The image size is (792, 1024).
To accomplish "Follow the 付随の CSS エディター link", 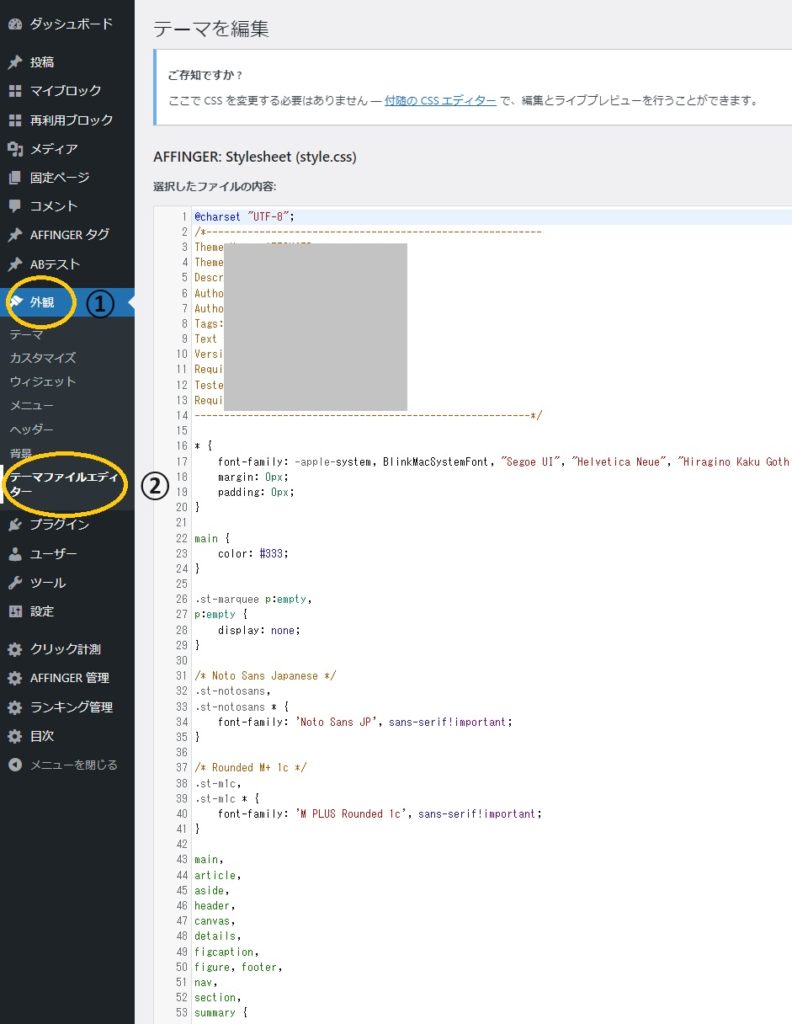I will pyautogui.click(x=440, y=100).
